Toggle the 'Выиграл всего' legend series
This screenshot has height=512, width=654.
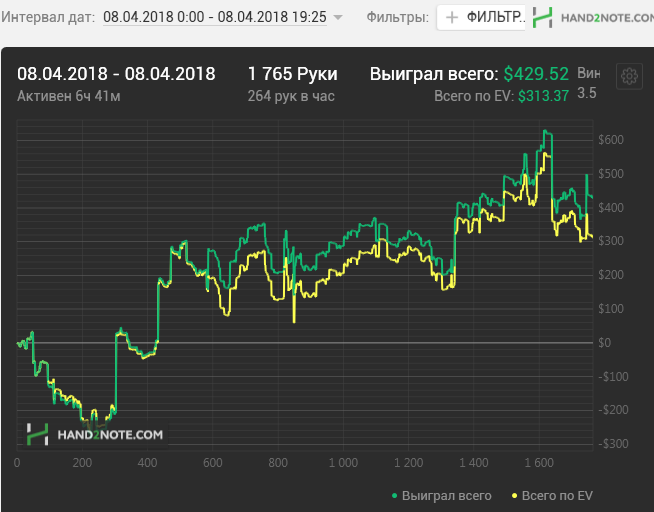(442, 496)
